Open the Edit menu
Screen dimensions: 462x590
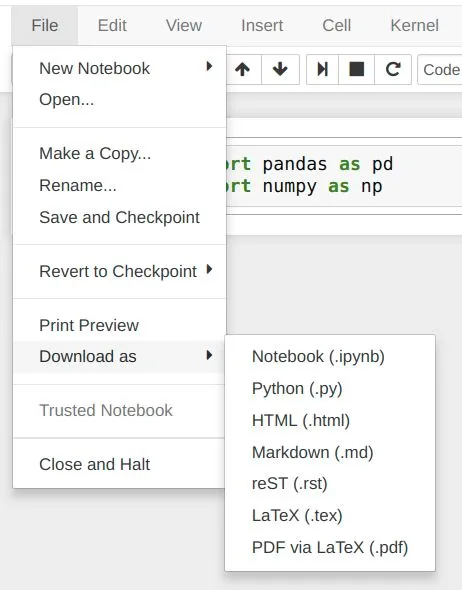112,26
